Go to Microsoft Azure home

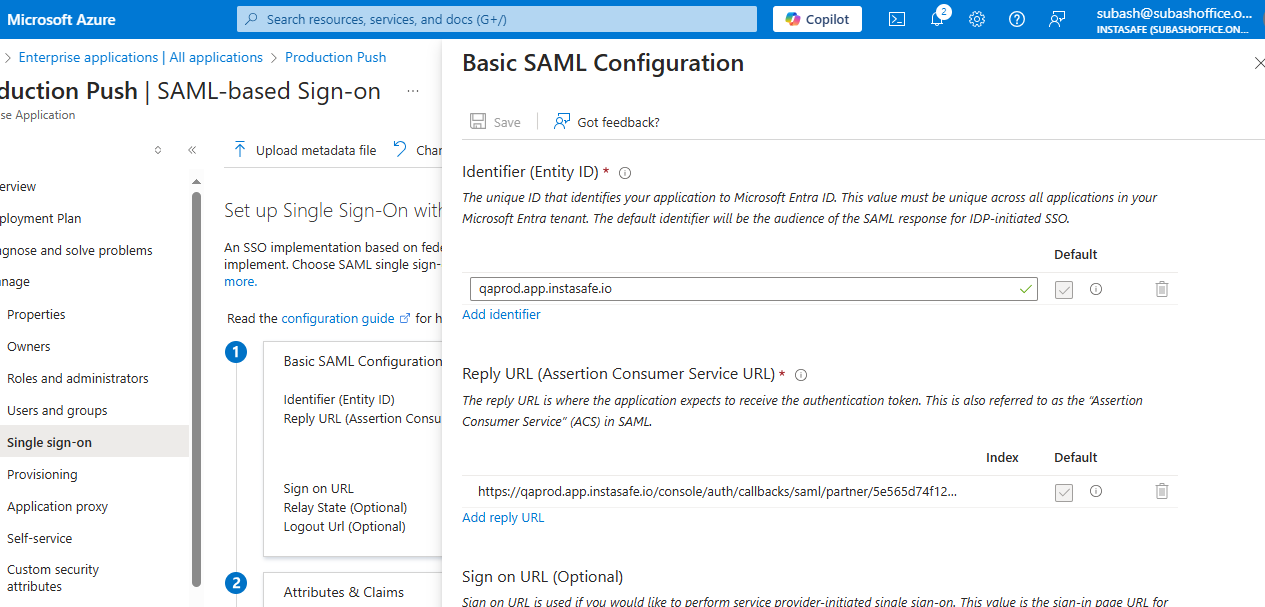coord(62,19)
